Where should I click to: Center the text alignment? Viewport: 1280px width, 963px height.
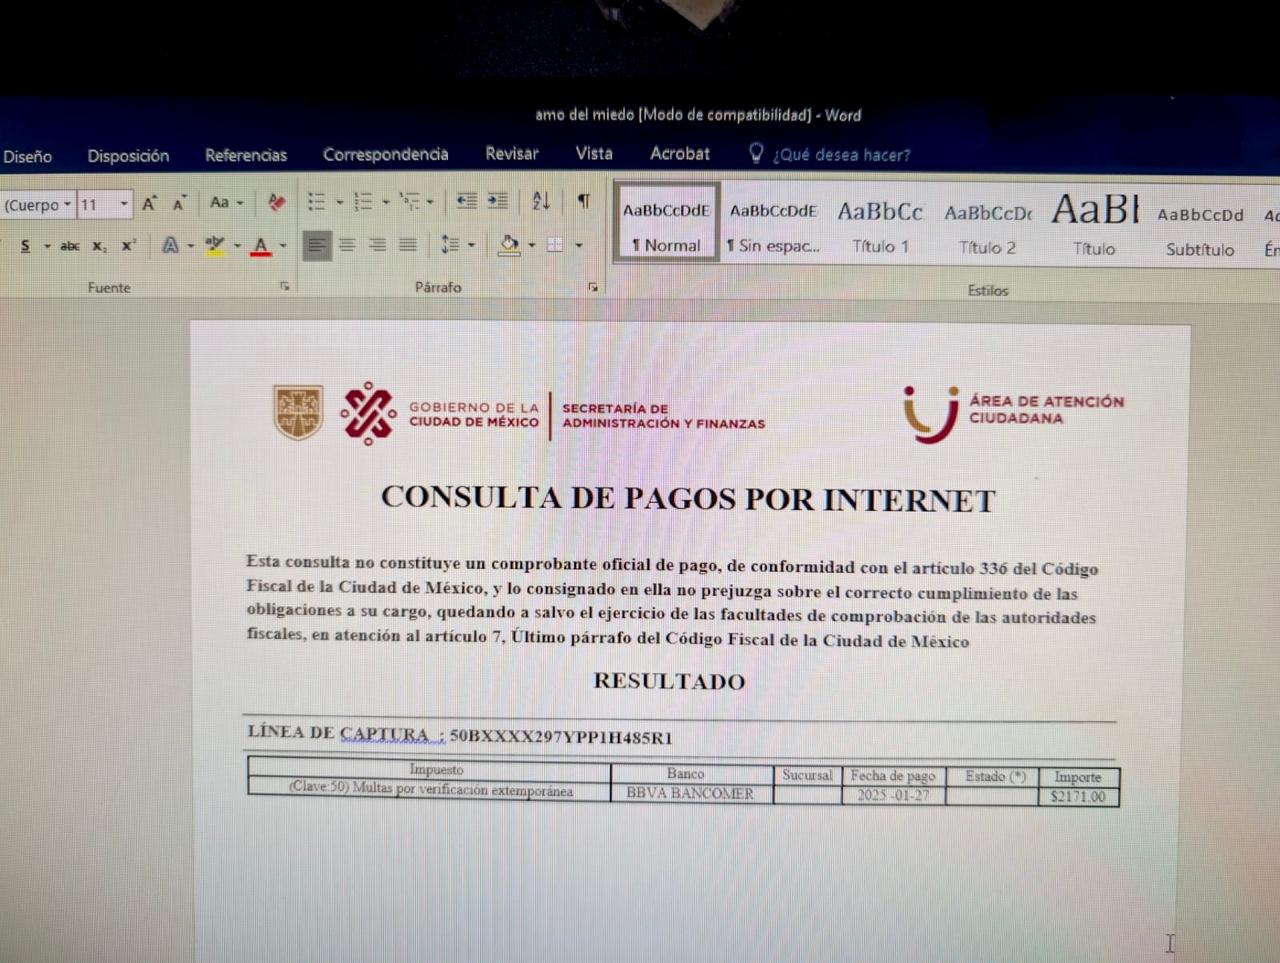click(347, 244)
